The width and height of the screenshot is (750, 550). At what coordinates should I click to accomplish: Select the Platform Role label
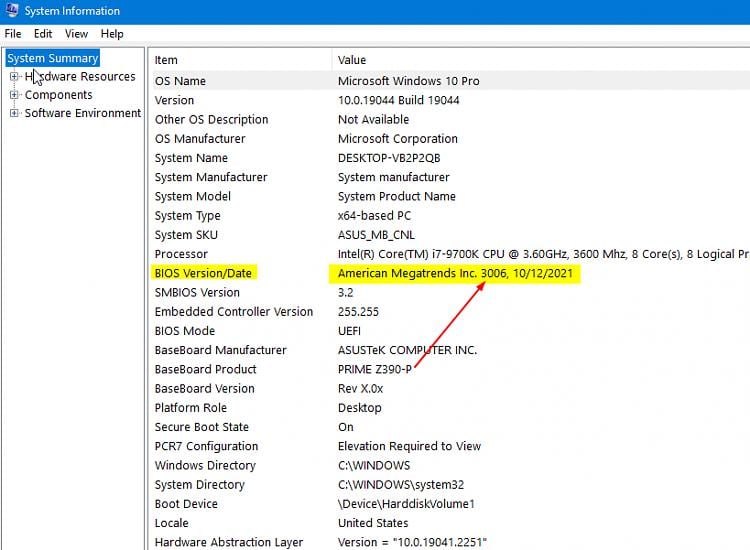[x=190, y=408]
